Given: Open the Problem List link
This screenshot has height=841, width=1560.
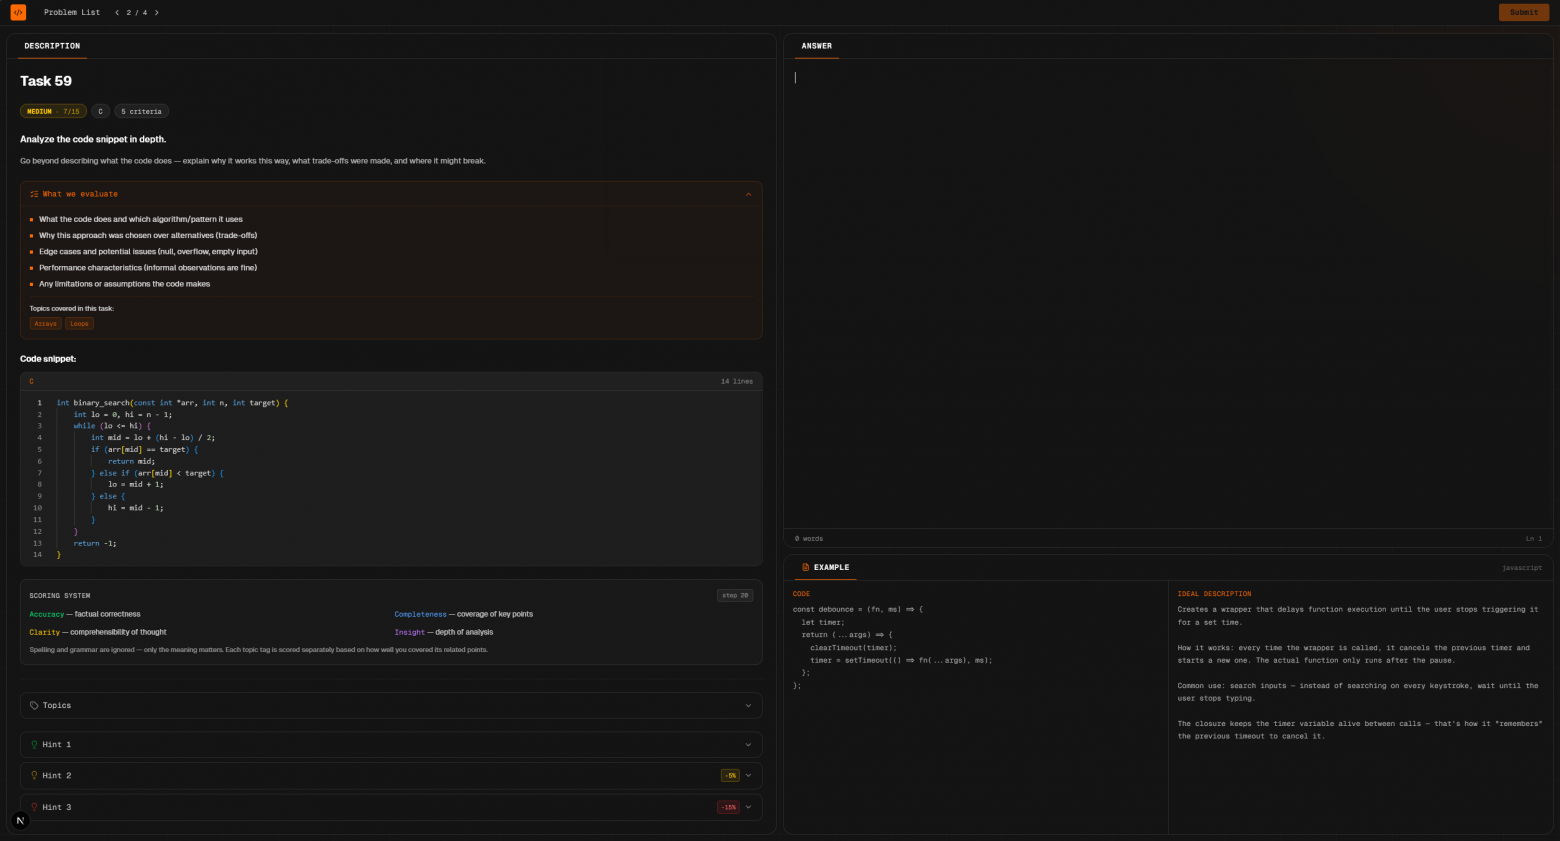Looking at the screenshot, I should click(x=72, y=13).
